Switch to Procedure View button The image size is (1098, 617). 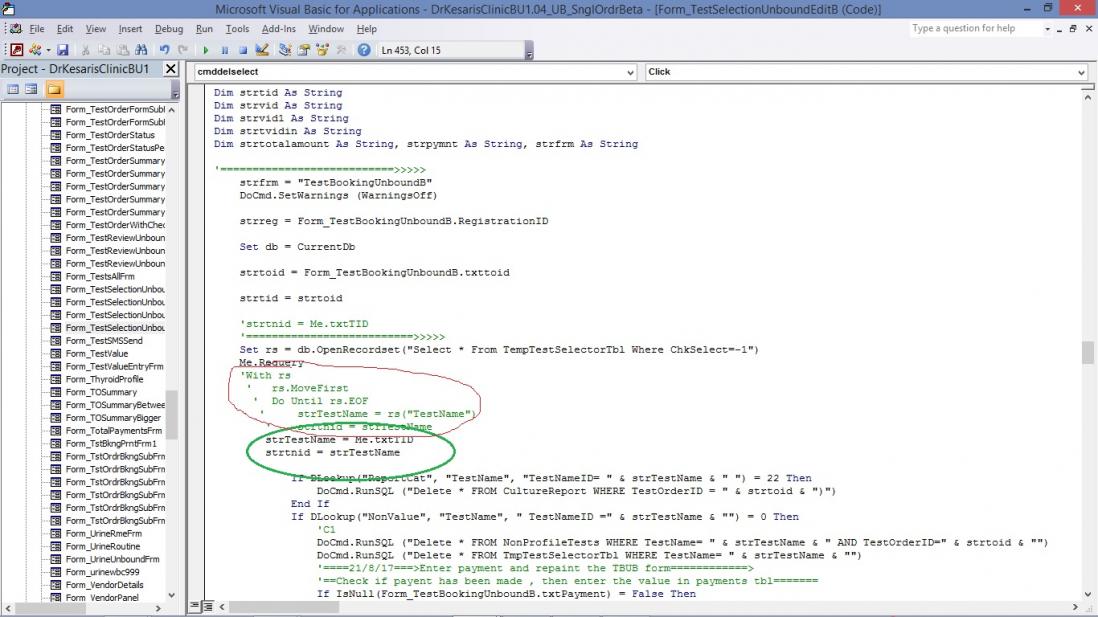[x=195, y=606]
